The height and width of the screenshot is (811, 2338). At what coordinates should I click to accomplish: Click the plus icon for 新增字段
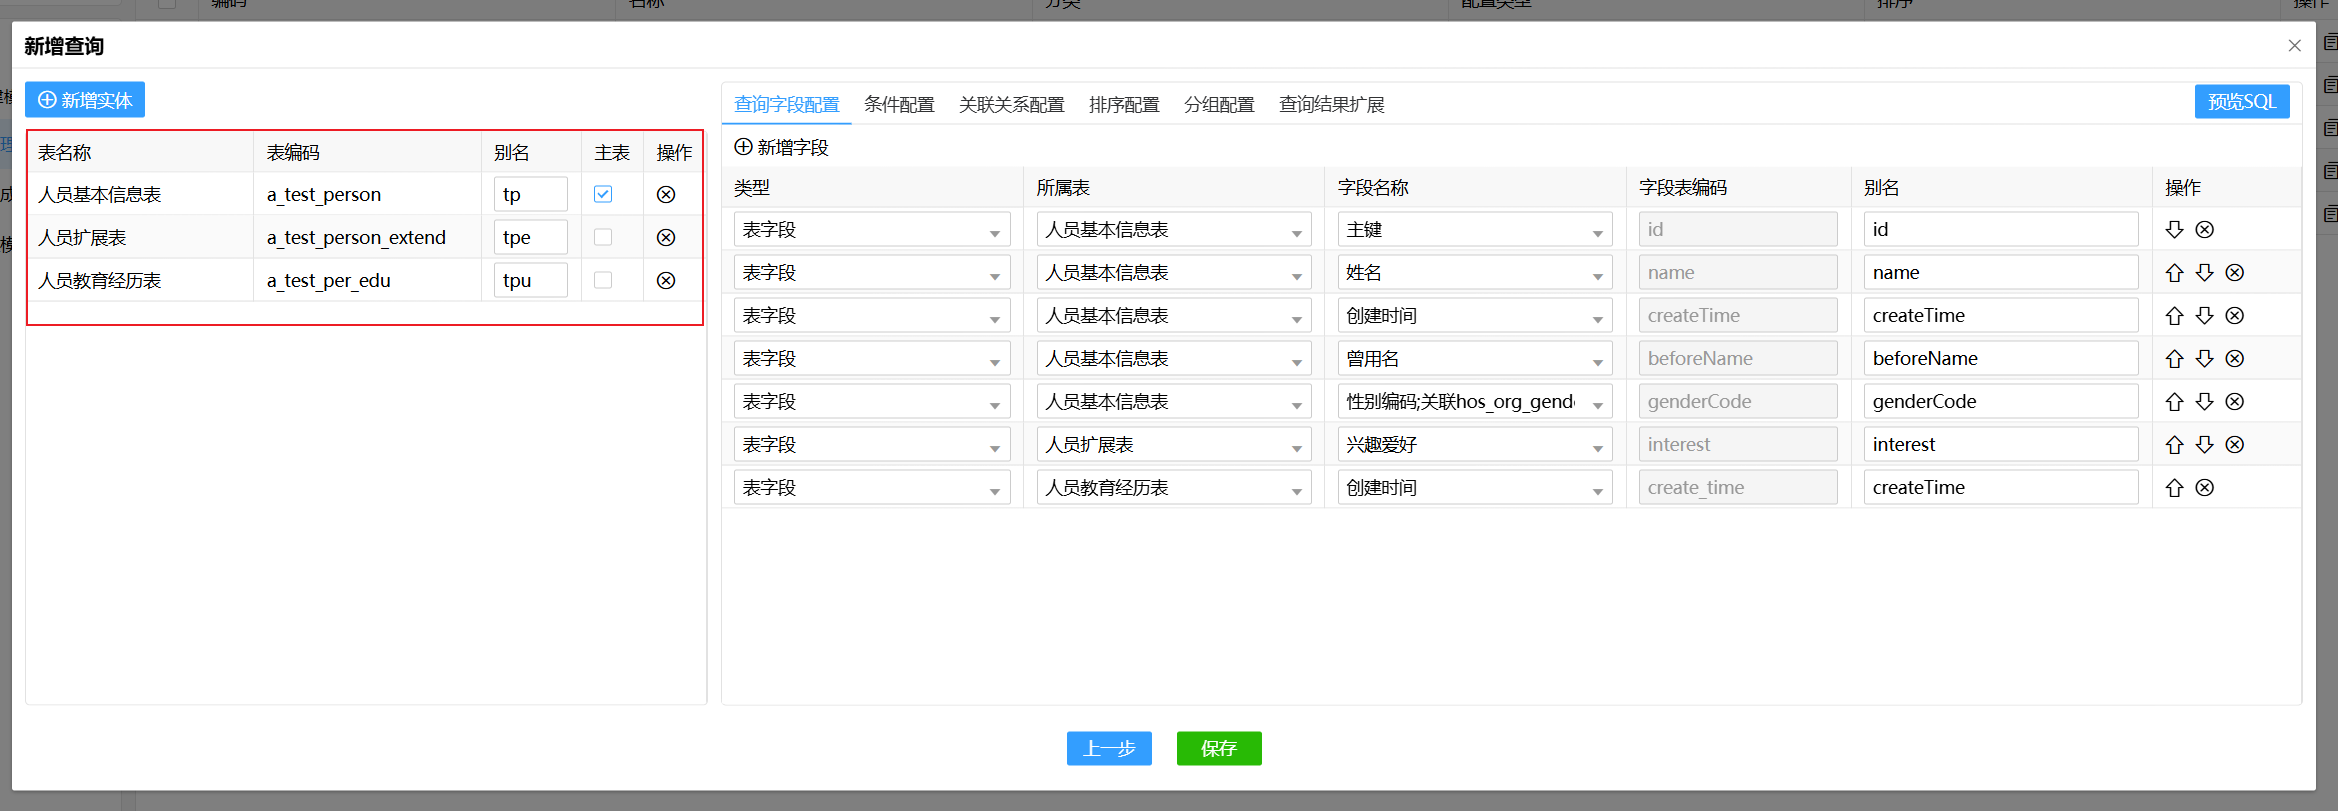click(743, 147)
